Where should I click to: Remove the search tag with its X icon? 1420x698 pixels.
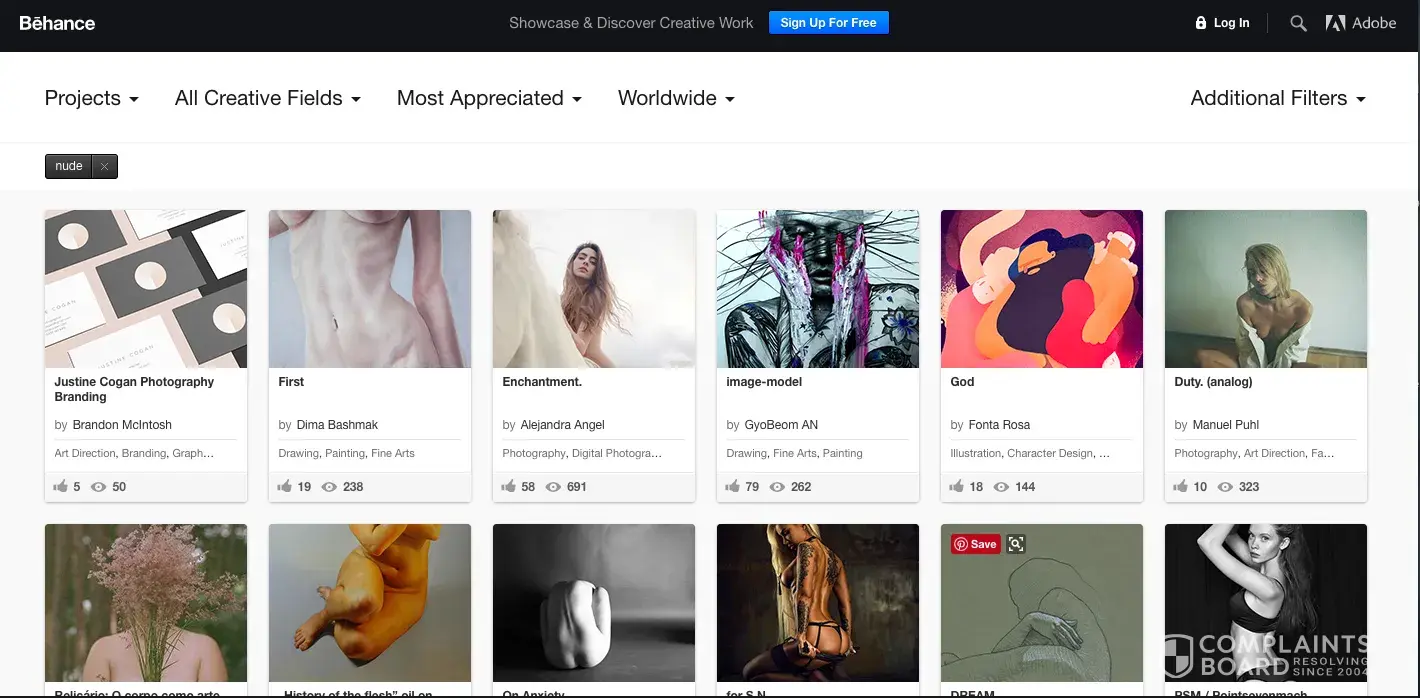pos(105,167)
